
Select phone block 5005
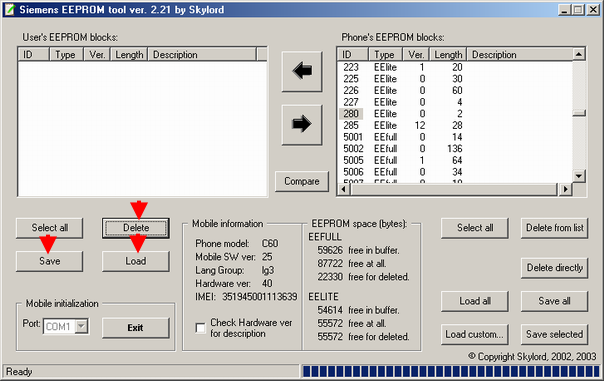tap(353, 160)
